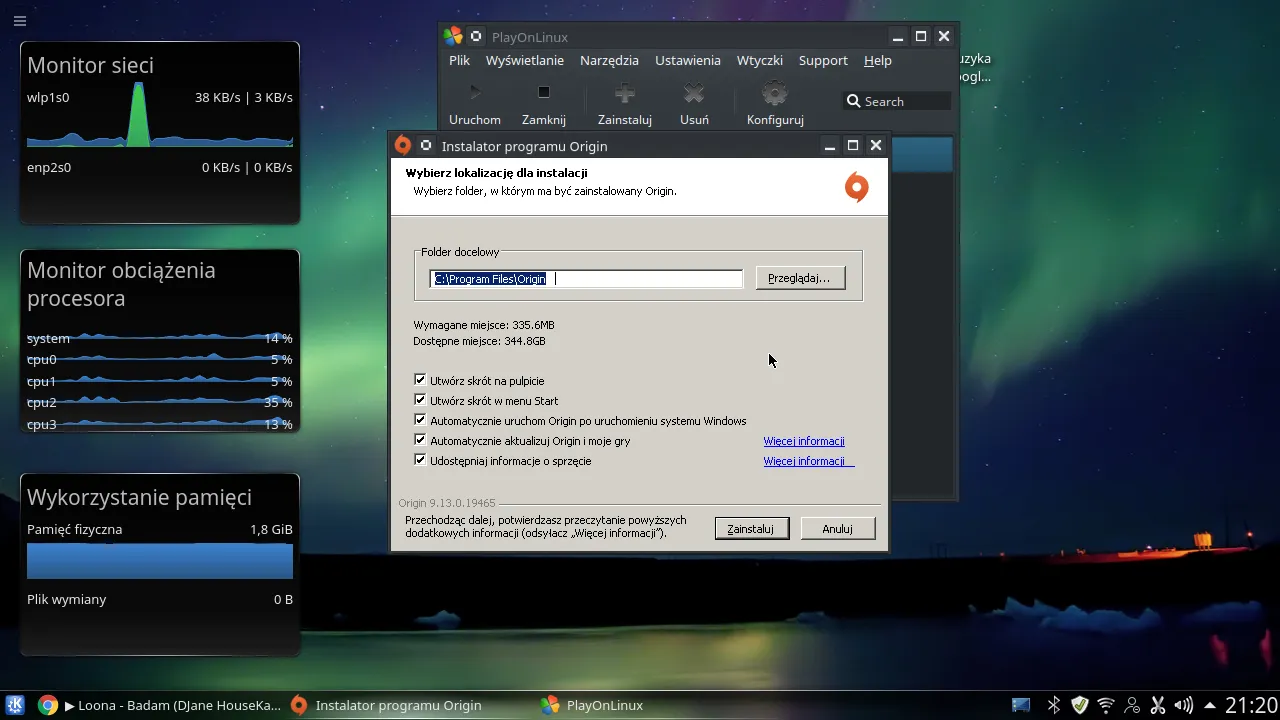Screen dimensions: 1280x720
Task: Click the Origin 9.13.0.19465 version text
Action: [x=447, y=503]
